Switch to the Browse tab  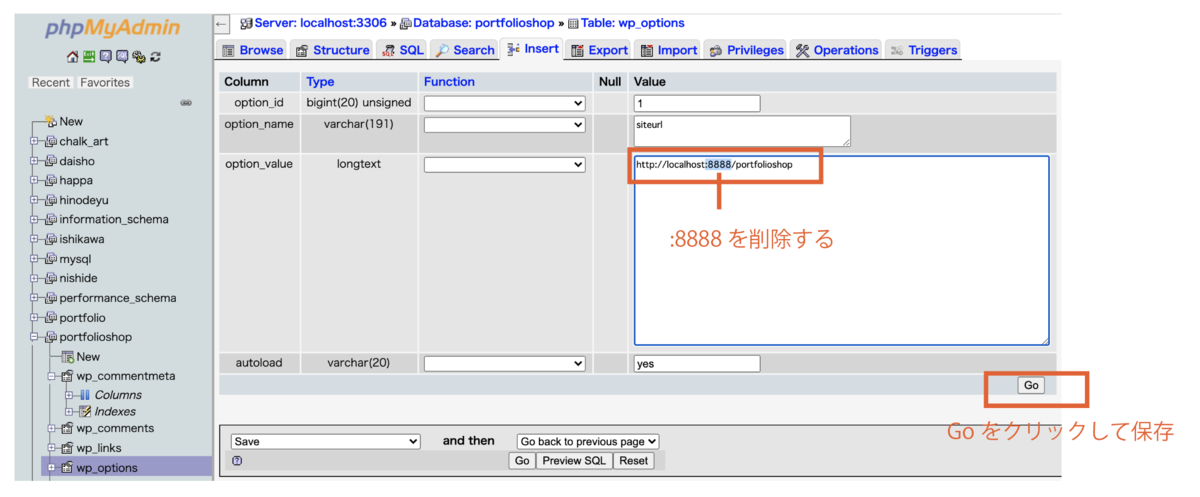pos(252,50)
